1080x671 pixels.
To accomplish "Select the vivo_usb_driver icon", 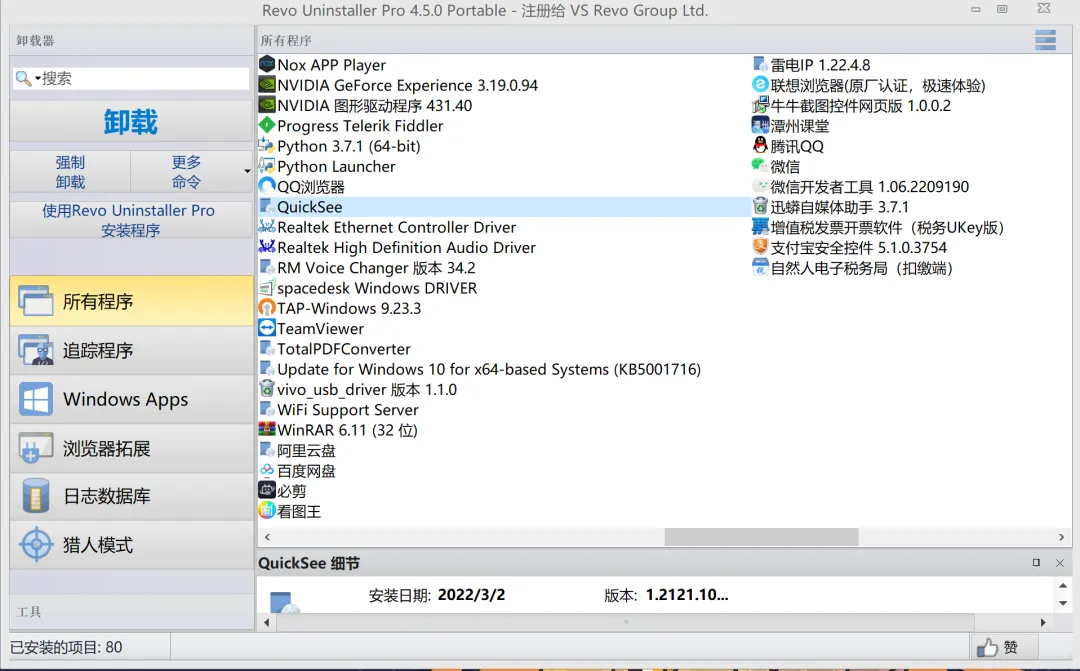I will pyautogui.click(x=267, y=389).
